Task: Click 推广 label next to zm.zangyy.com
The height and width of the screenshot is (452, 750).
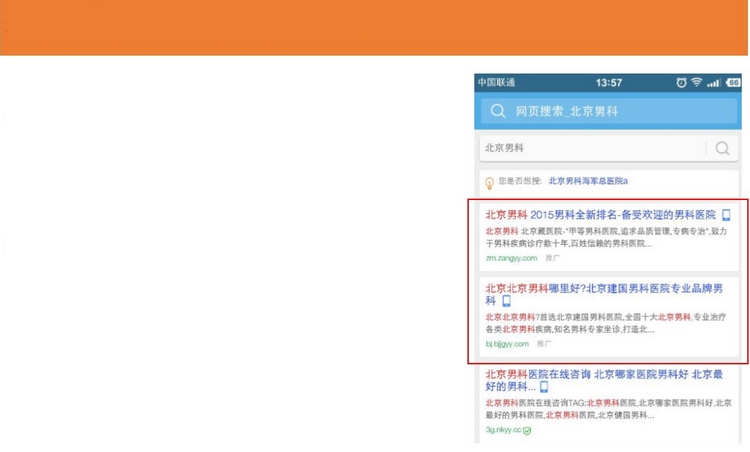Action: coord(552,258)
